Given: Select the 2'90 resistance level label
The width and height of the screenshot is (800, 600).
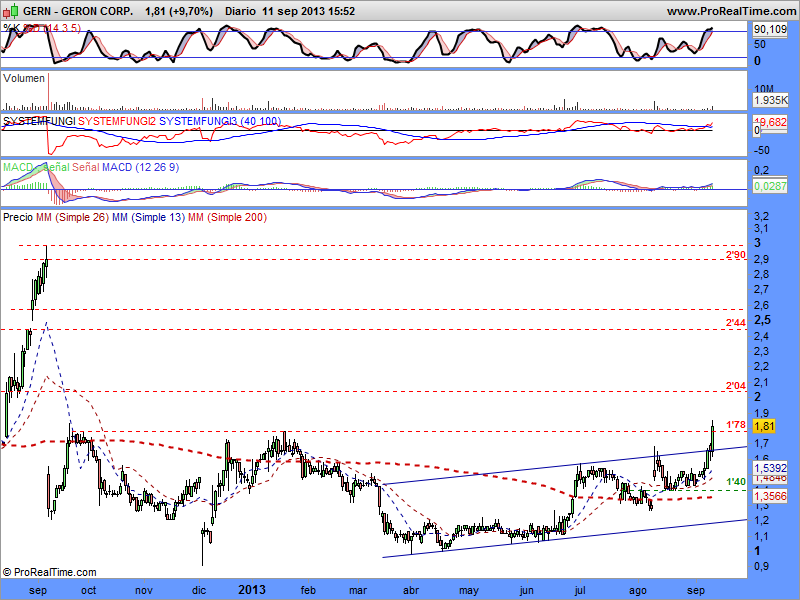Looking at the screenshot, I should [736, 255].
